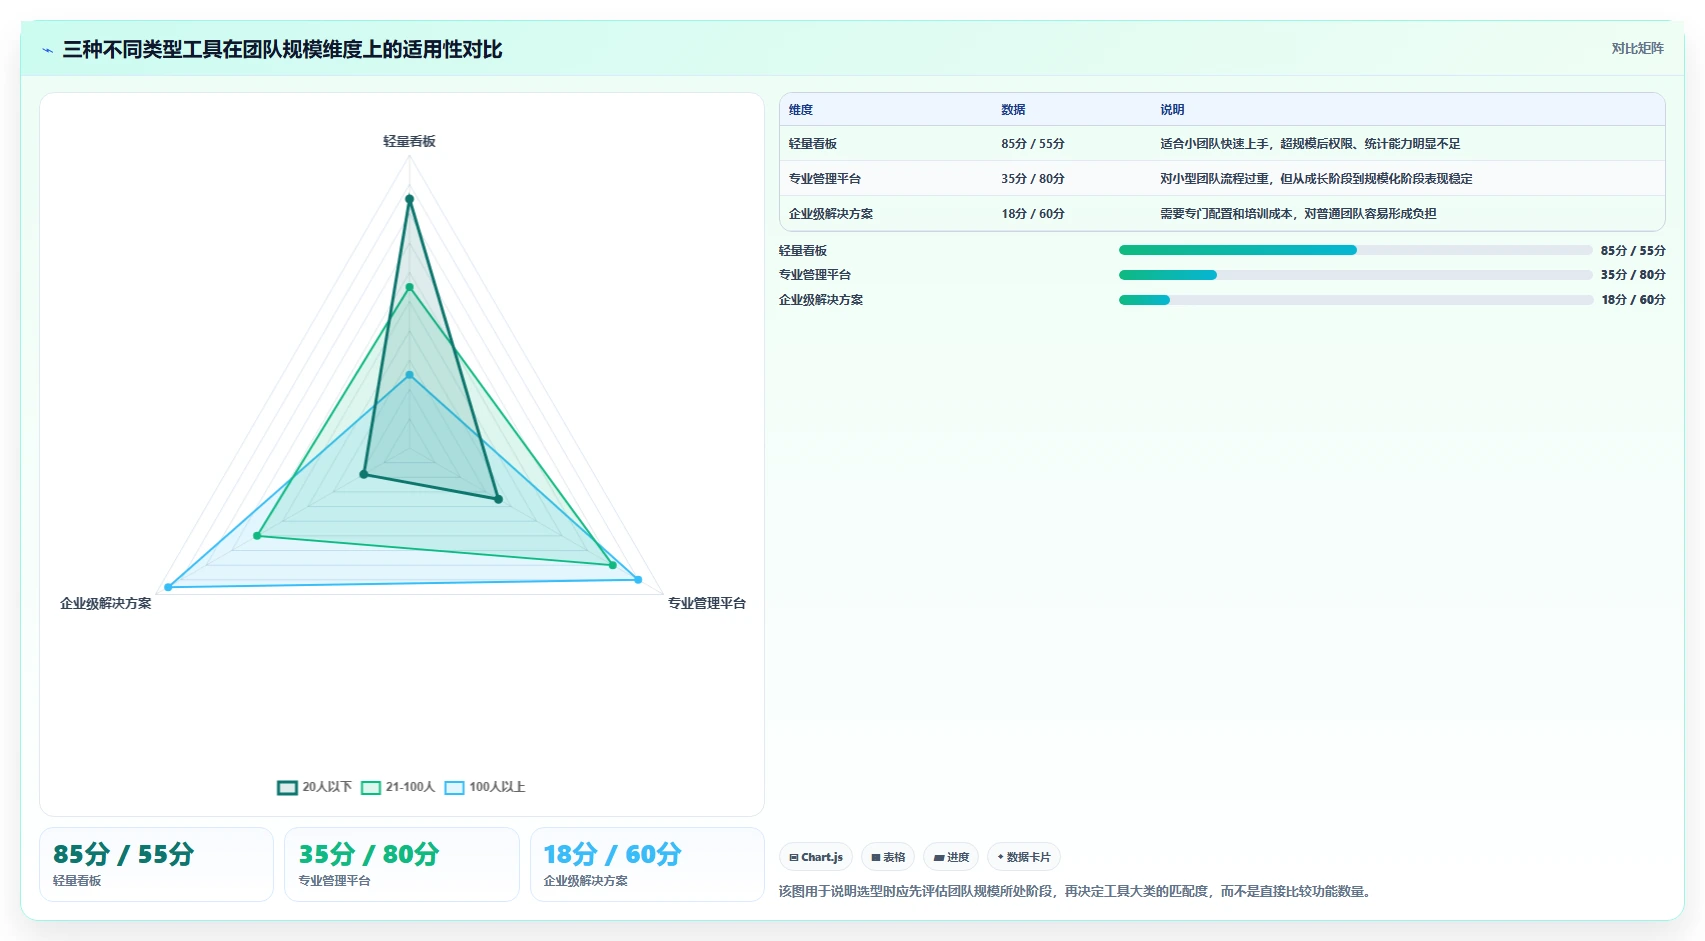Click the 表格 tag
Image resolution: width=1705 pixels, height=941 pixels.
[x=888, y=857]
